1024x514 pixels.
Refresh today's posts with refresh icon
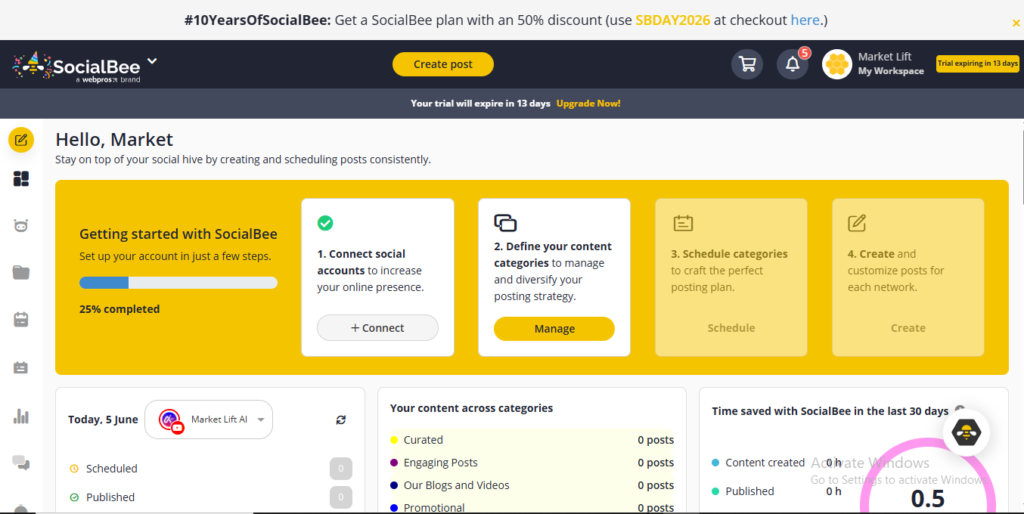(x=341, y=420)
